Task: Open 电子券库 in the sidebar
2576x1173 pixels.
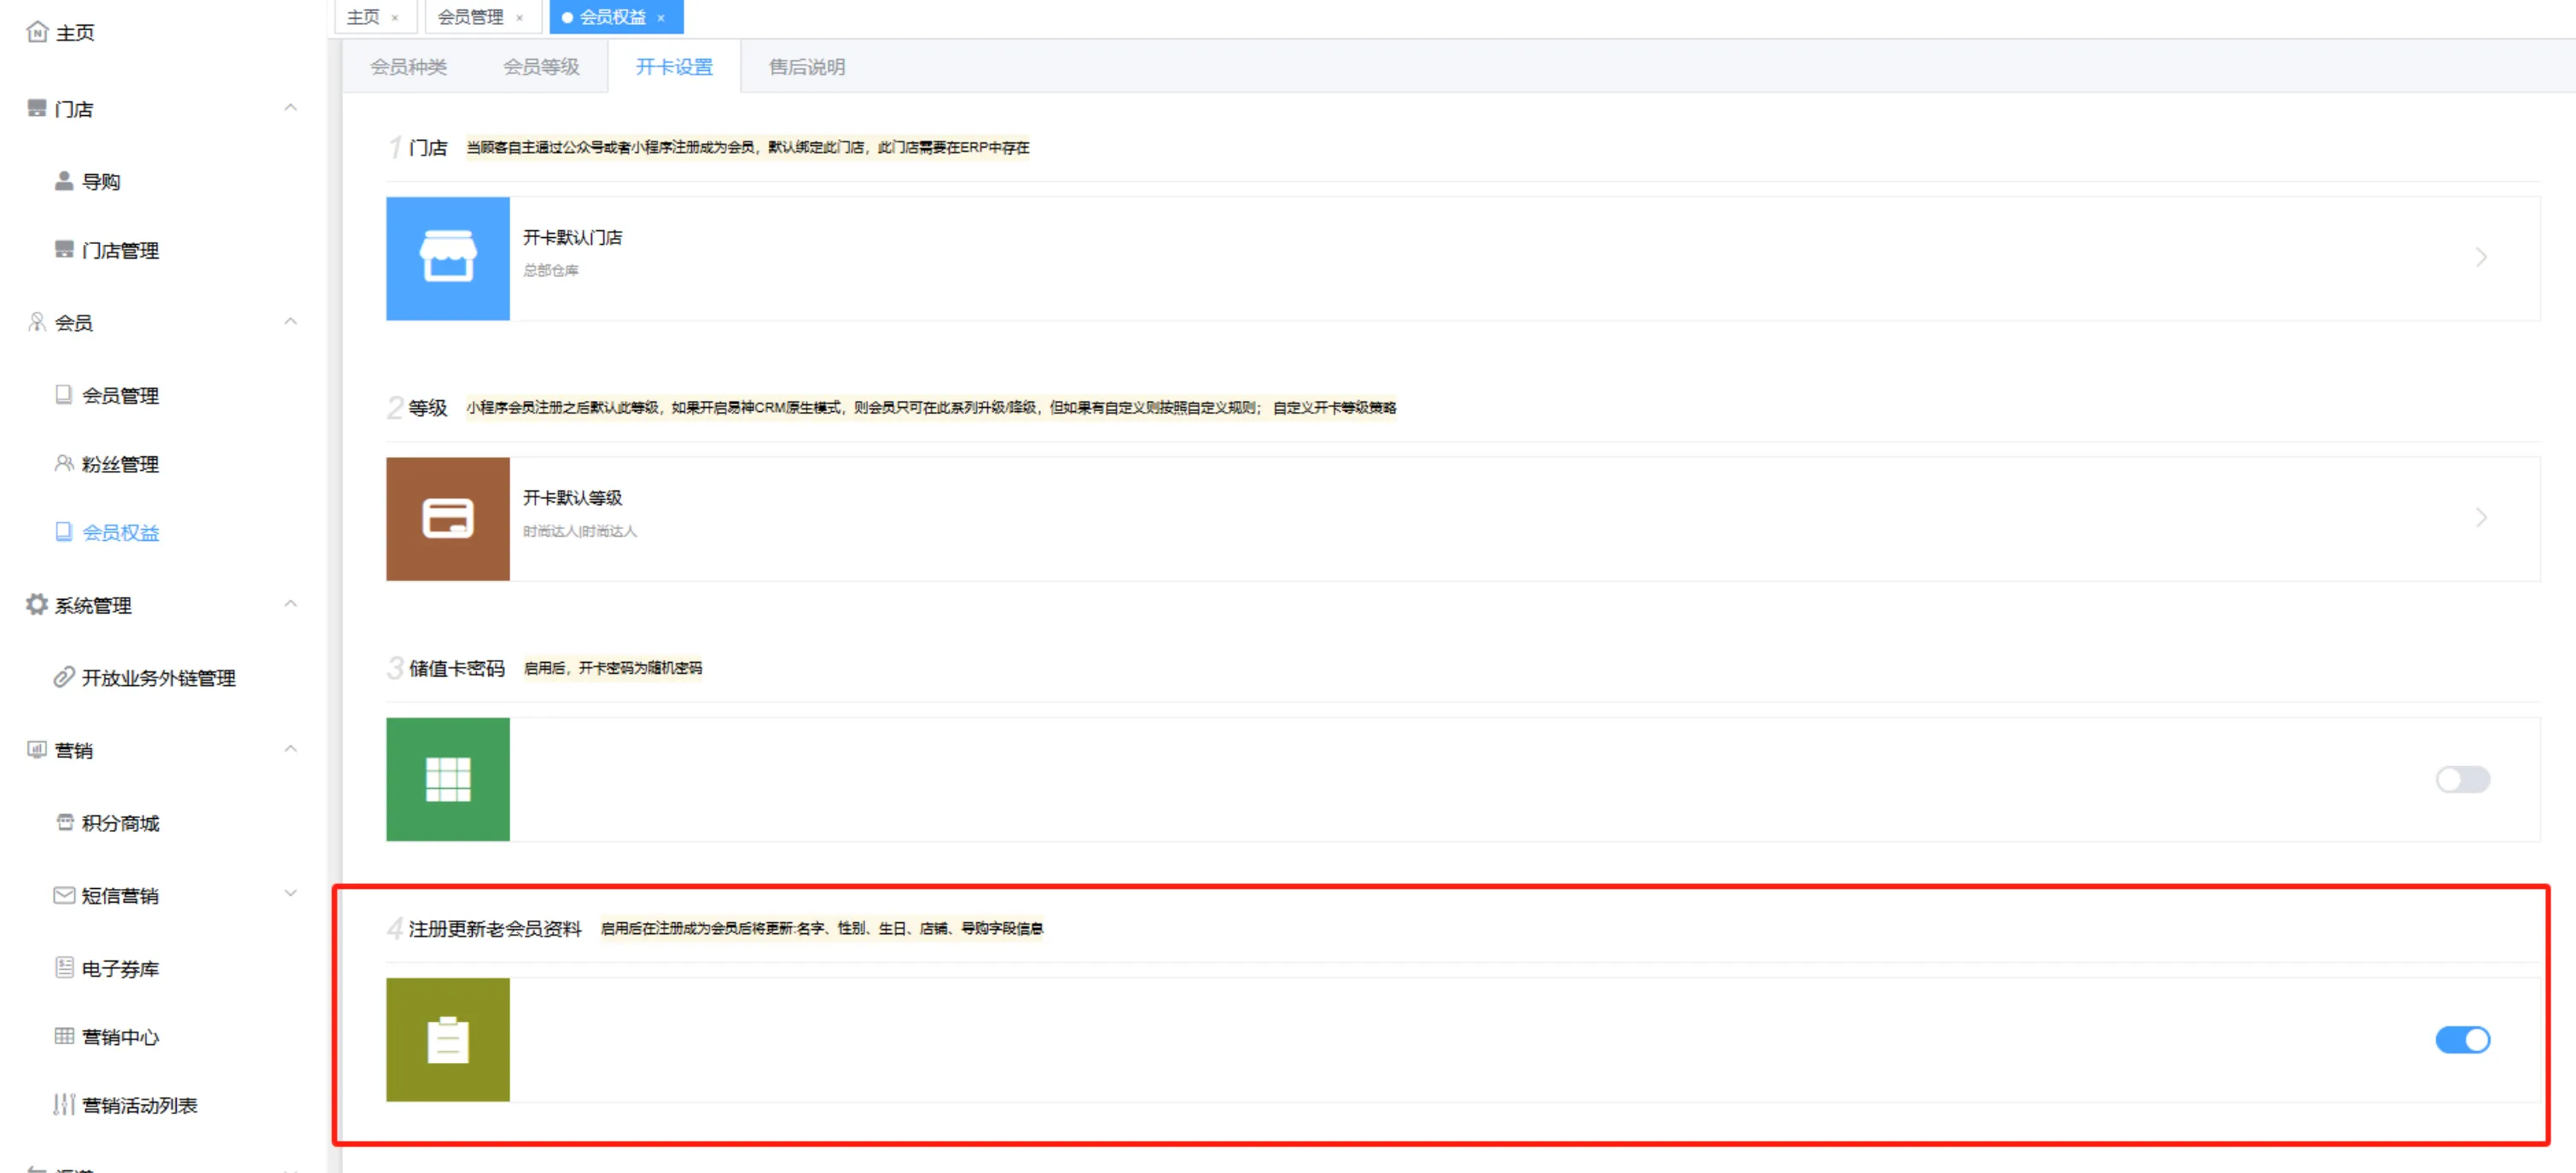Action: point(120,968)
